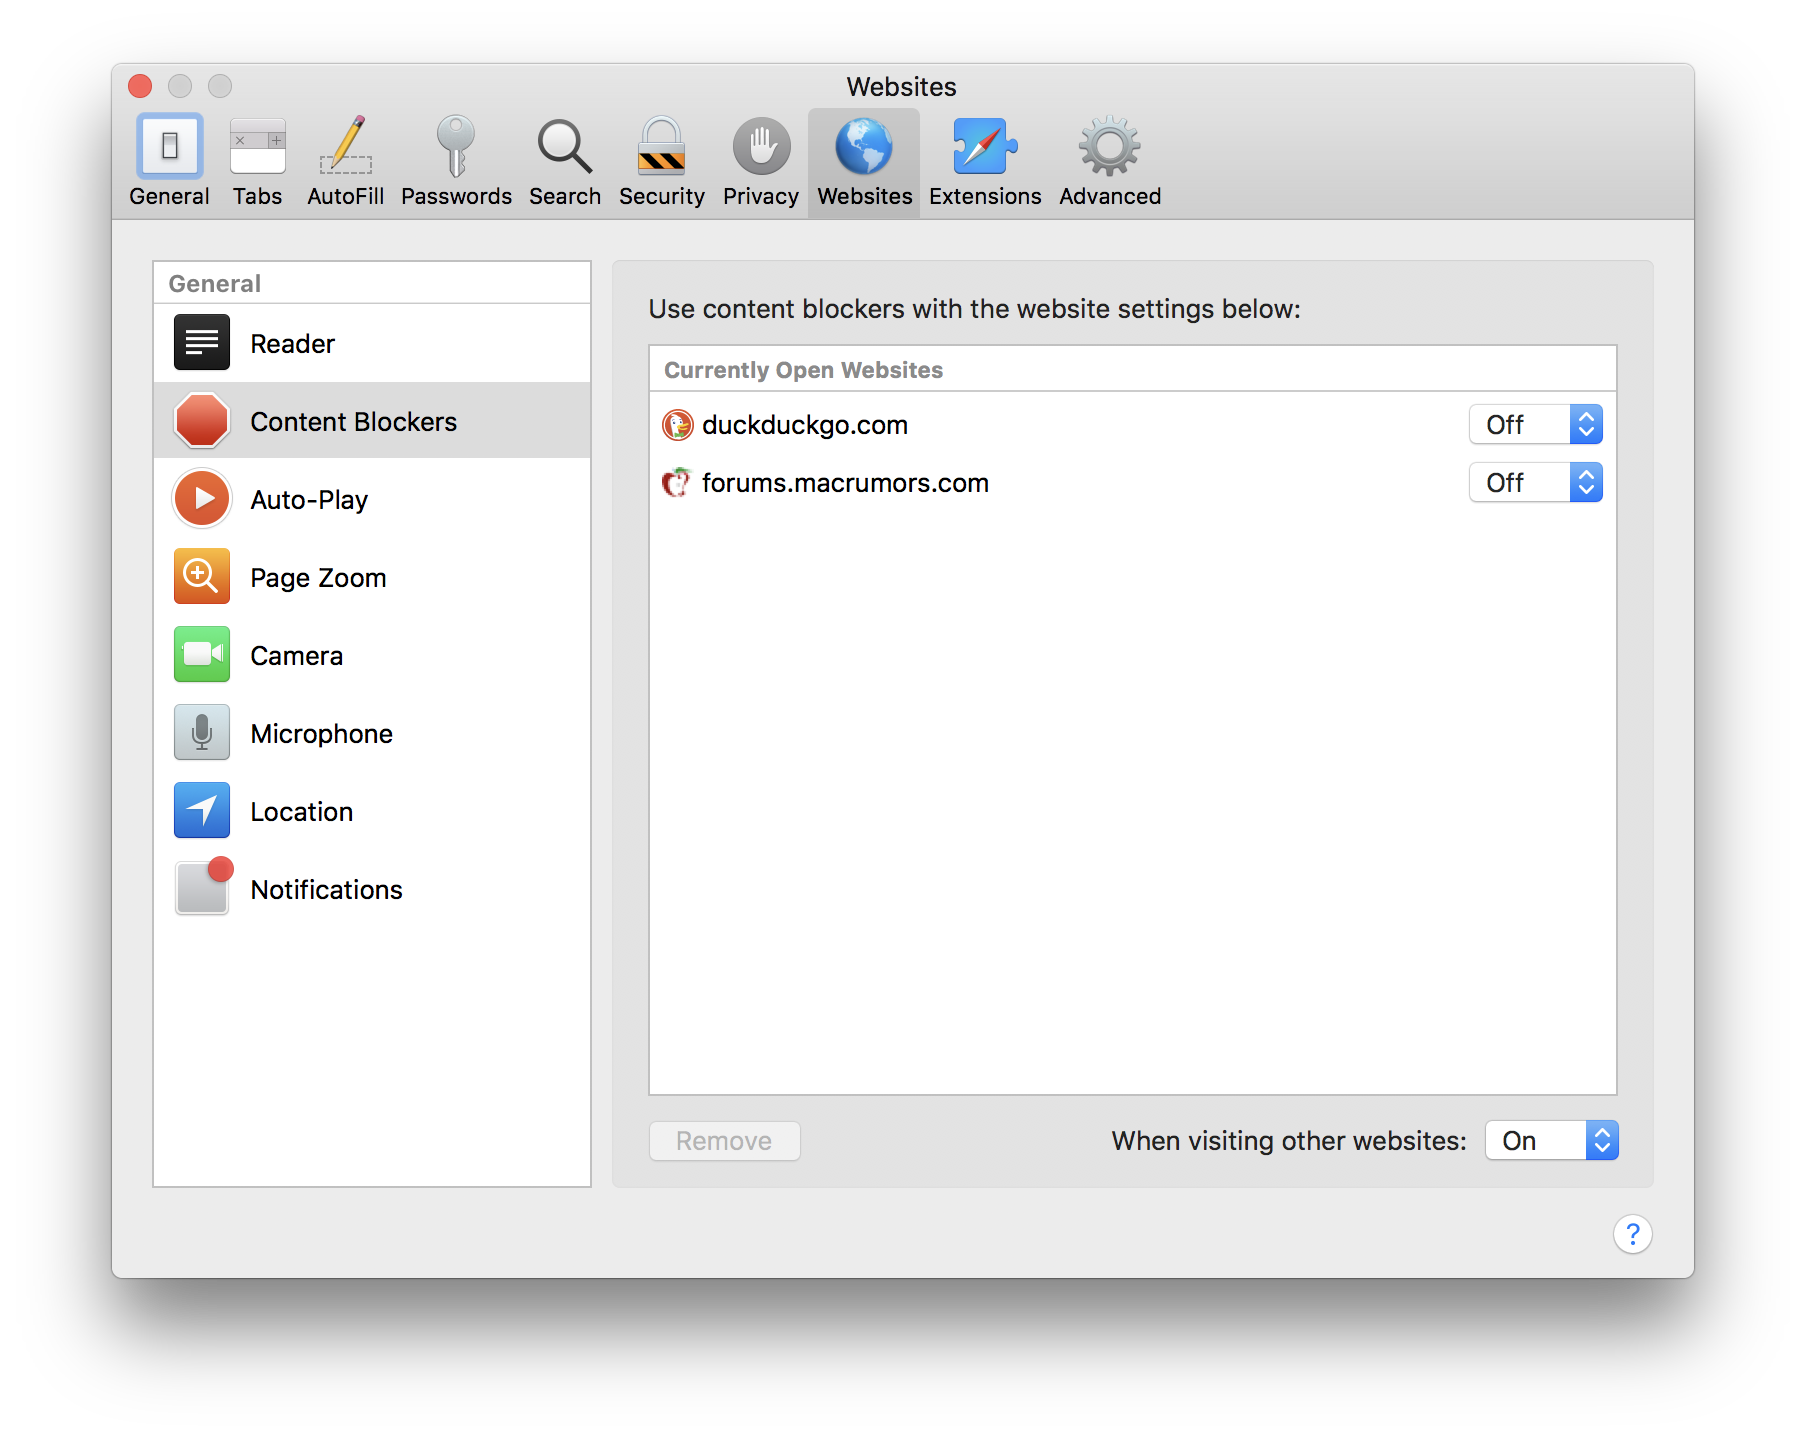The height and width of the screenshot is (1438, 1806).
Task: Select the duckduckgo.com row text
Action: (804, 426)
